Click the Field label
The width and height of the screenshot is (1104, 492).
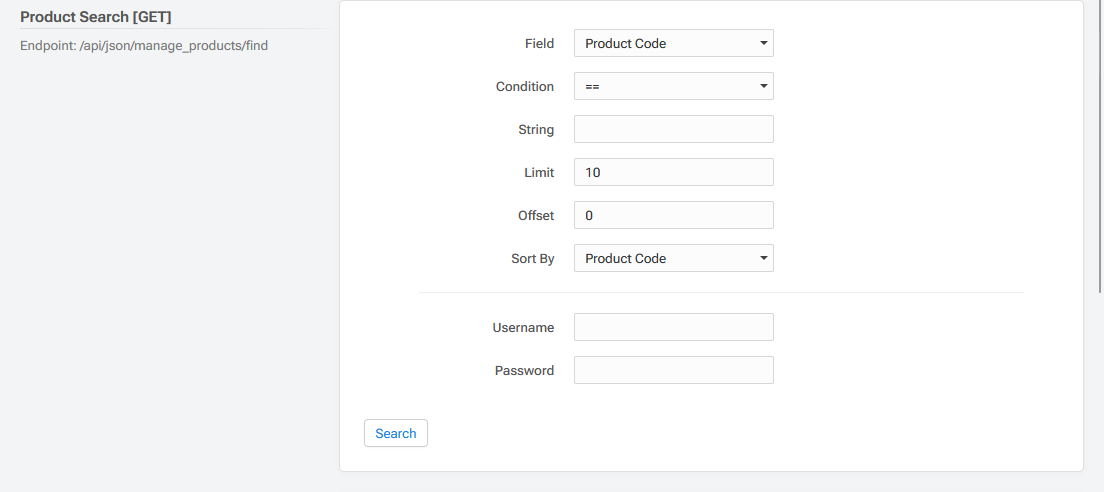pyautogui.click(x=539, y=44)
